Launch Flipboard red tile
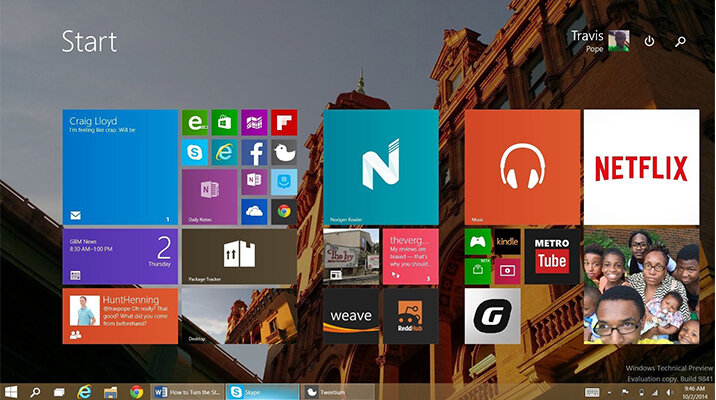This screenshot has height=400, width=716. (284, 122)
